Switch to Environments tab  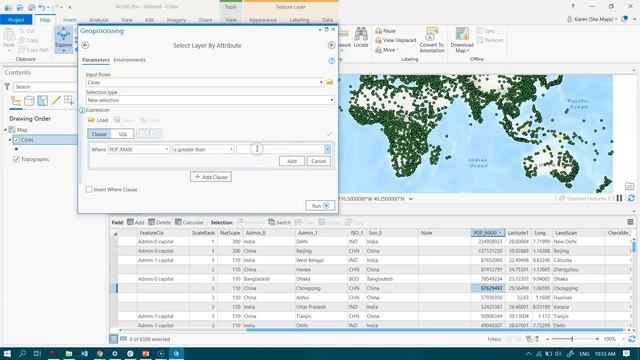click(x=129, y=60)
